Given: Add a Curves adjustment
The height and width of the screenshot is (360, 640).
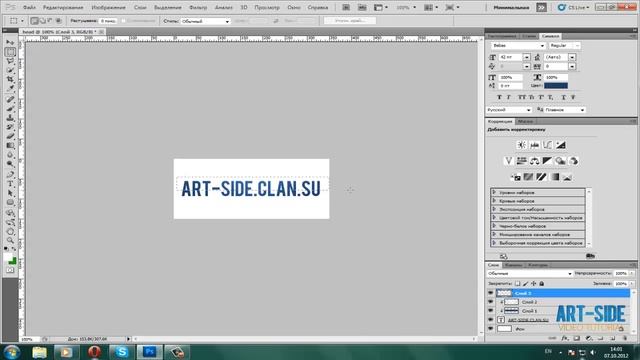Looking at the screenshot, I should click(547, 145).
